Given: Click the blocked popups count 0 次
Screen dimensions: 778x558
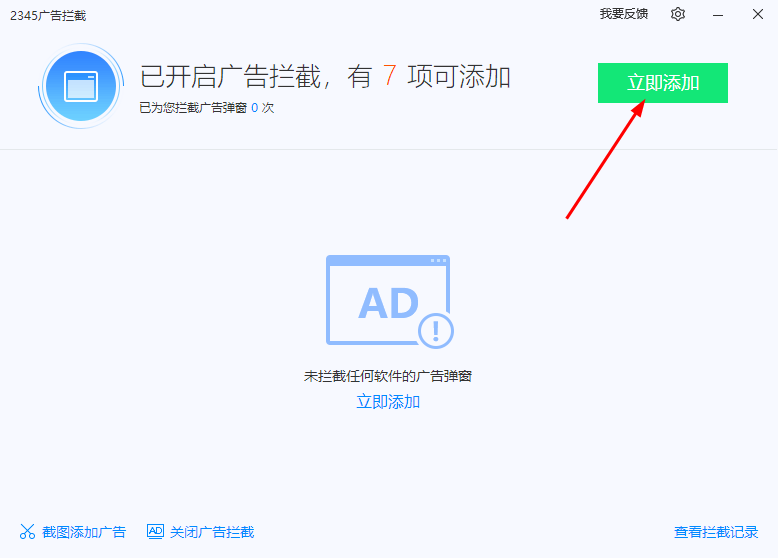Looking at the screenshot, I should pyautogui.click(x=262, y=108).
